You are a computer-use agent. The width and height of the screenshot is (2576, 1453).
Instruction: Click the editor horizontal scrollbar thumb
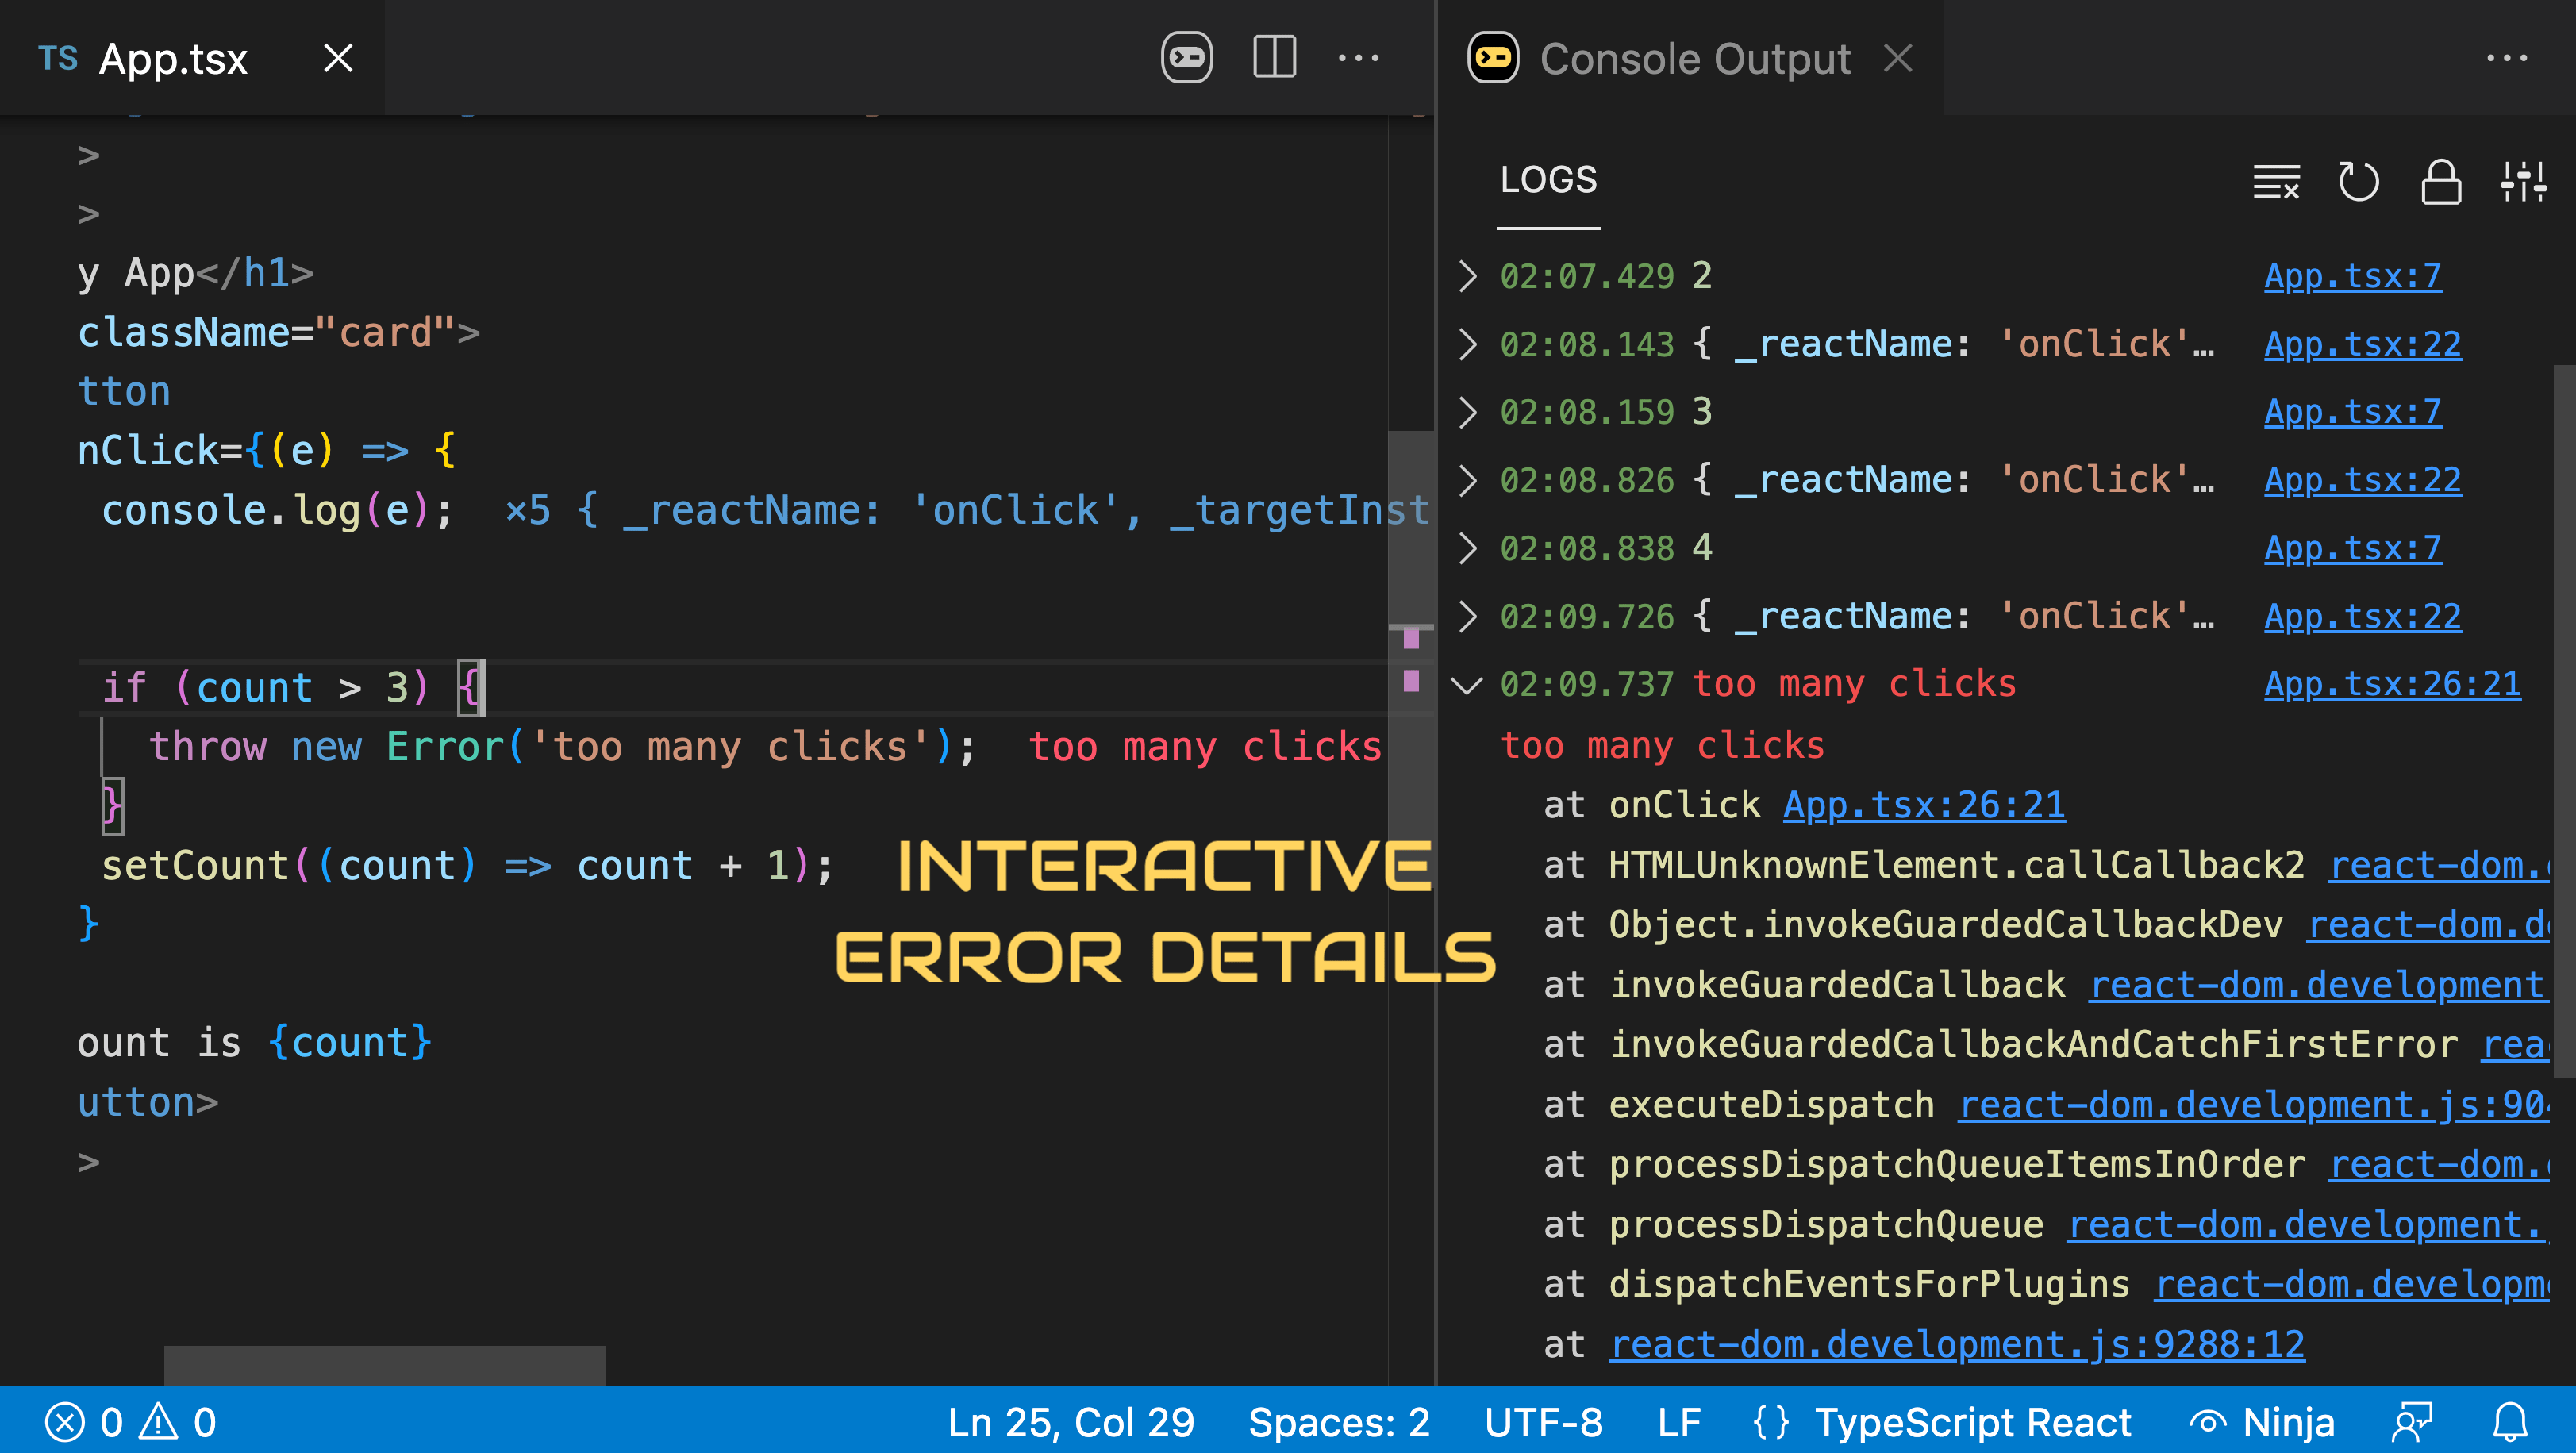coord(384,1364)
